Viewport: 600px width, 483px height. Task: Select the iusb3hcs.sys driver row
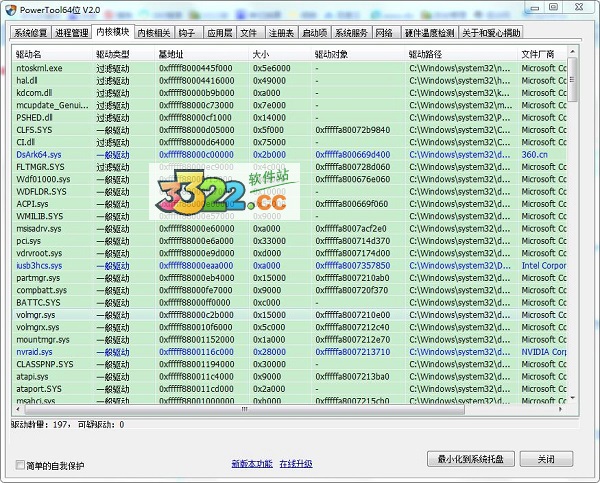[x=290, y=265]
